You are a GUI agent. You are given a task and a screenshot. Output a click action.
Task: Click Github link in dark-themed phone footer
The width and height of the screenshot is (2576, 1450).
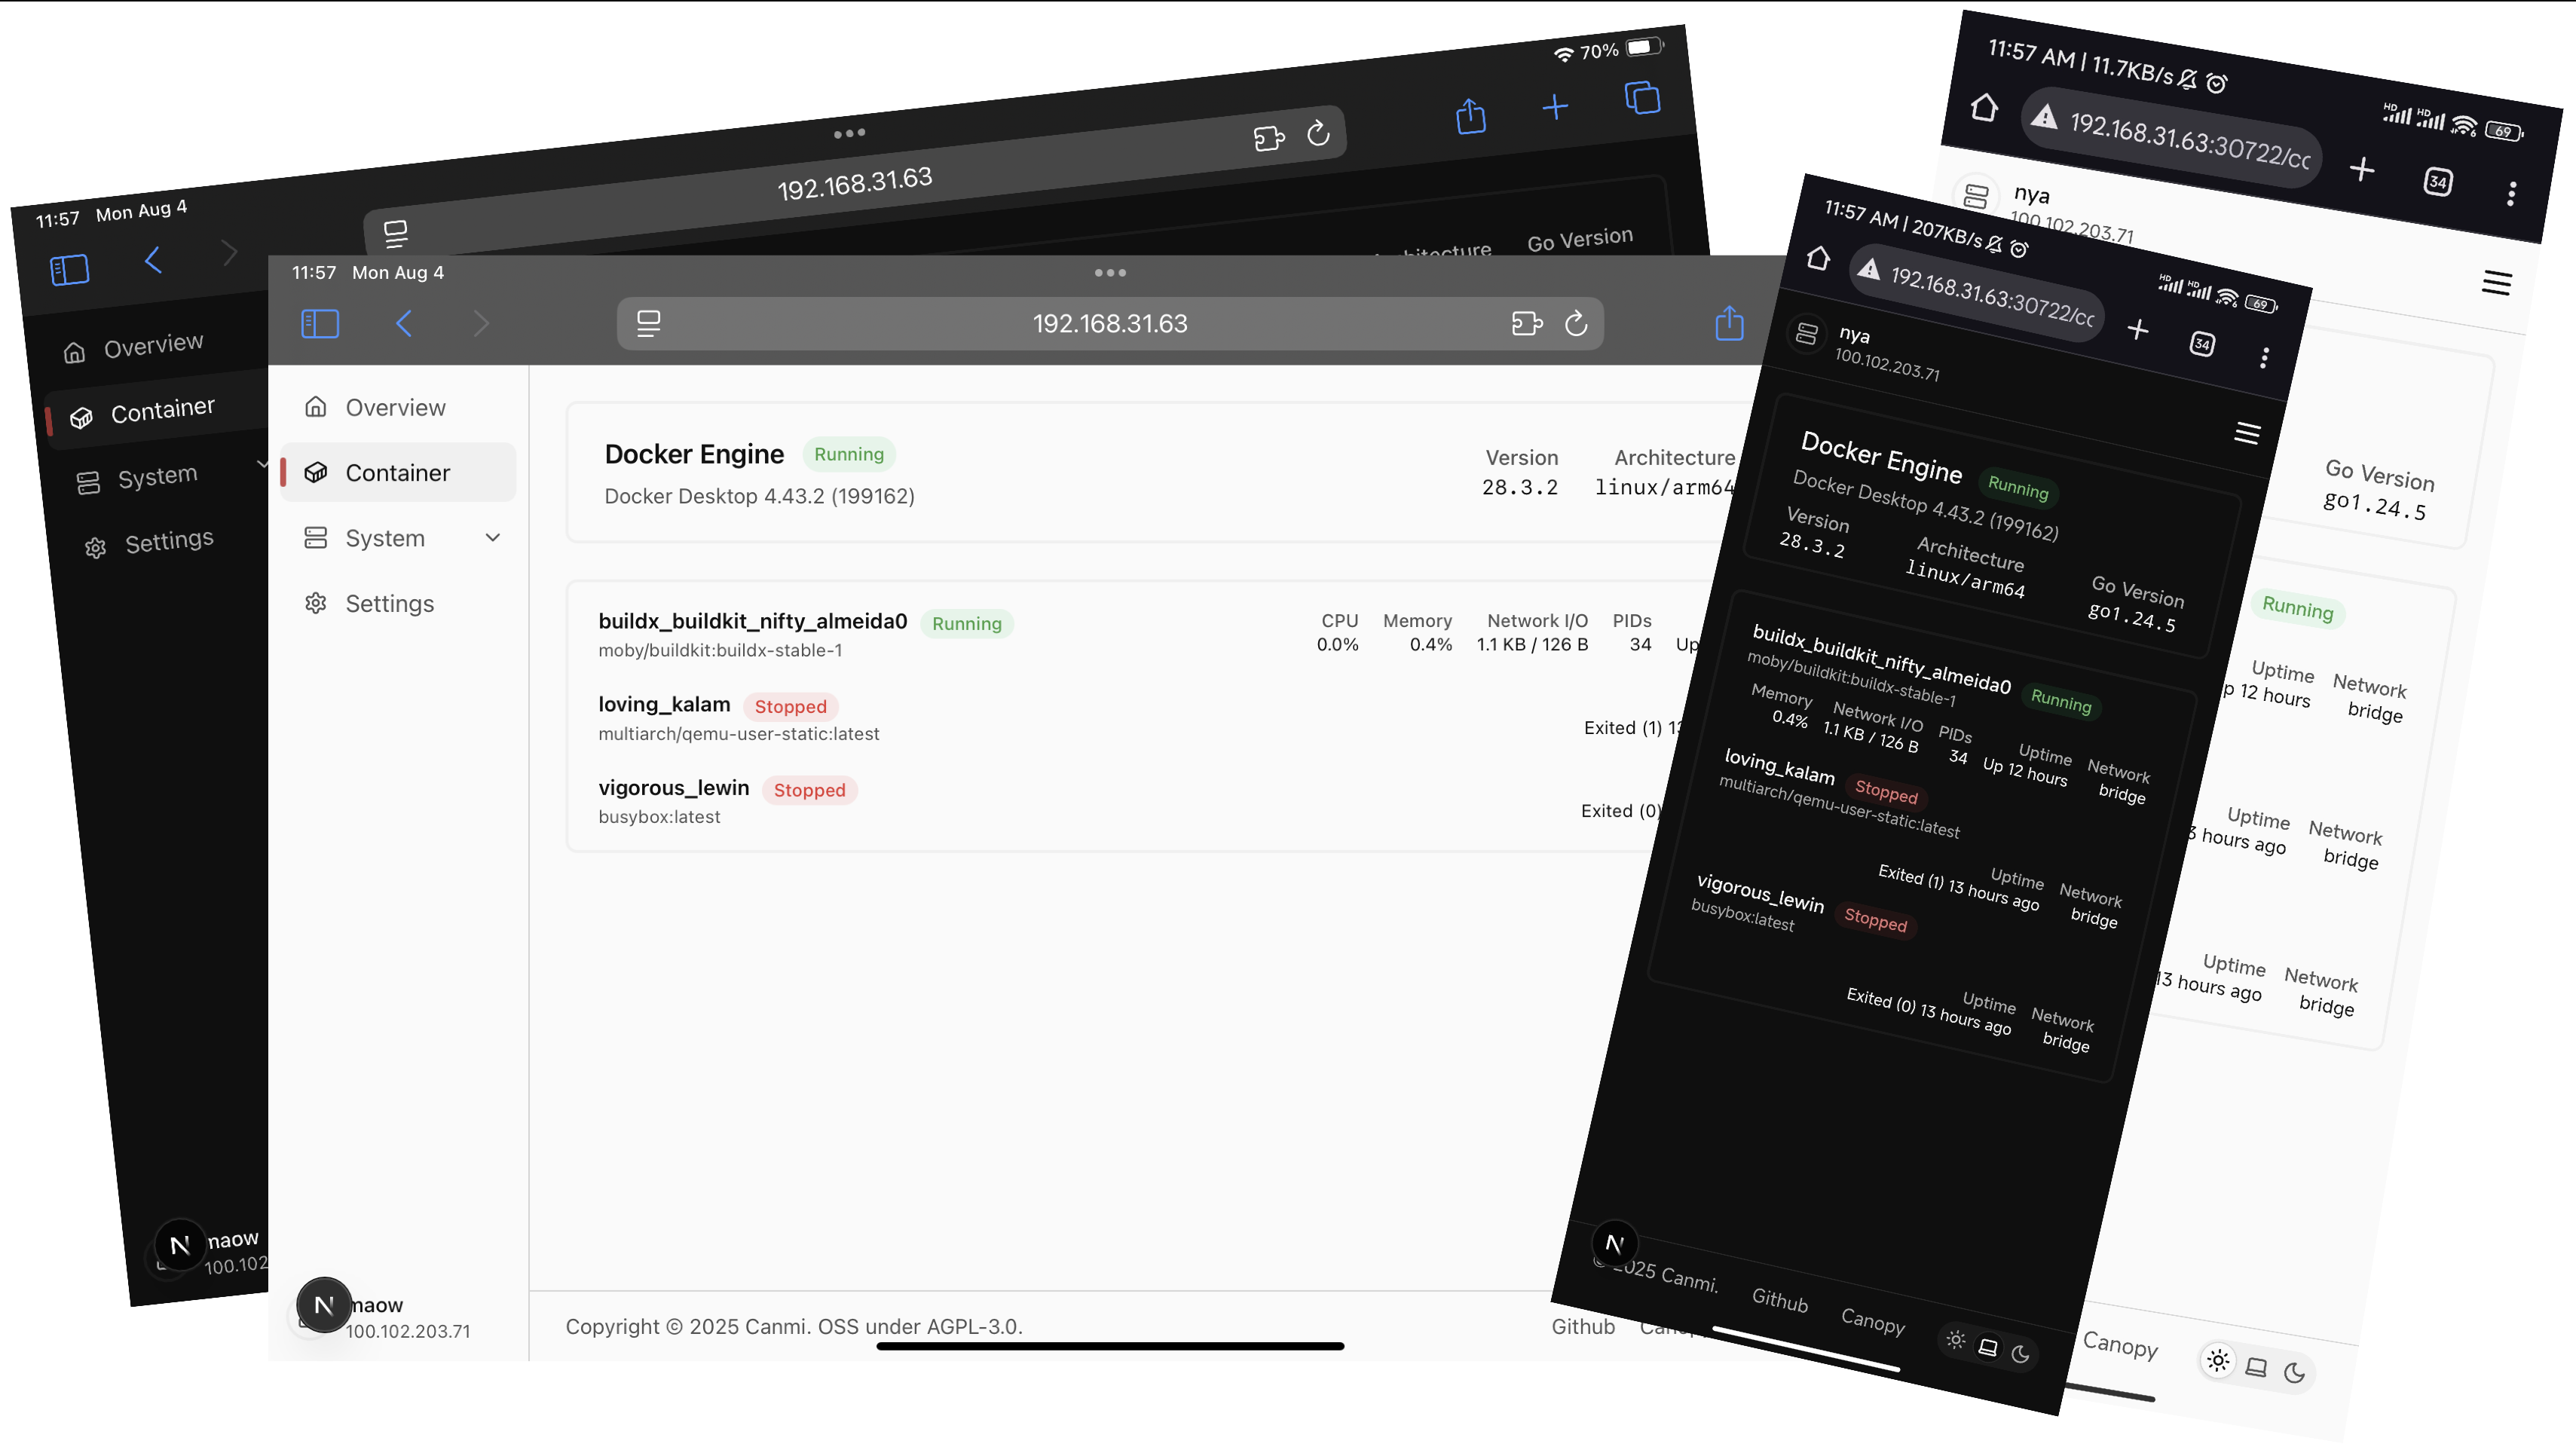pos(1779,1300)
